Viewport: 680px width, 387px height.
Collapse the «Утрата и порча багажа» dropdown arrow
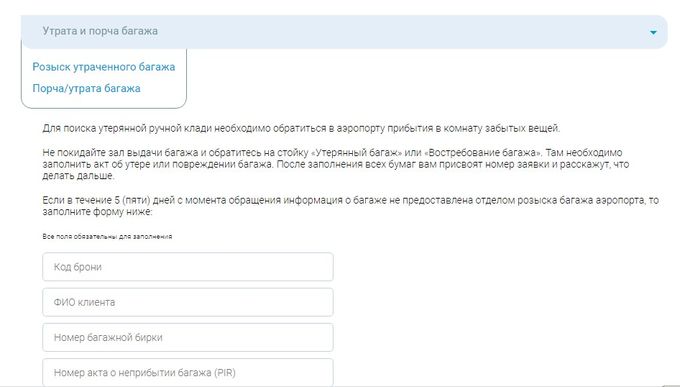pyautogui.click(x=653, y=33)
